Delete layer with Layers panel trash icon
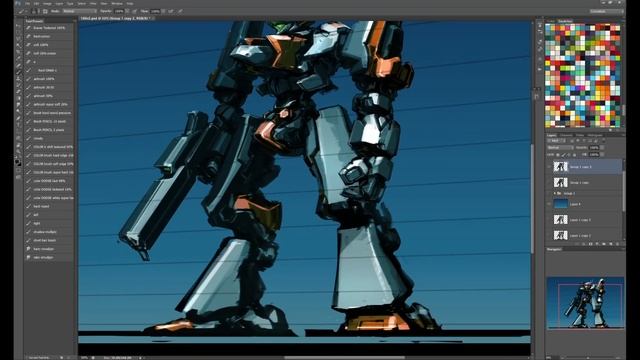Screen dimensions: 640x360 (x=618, y=244)
